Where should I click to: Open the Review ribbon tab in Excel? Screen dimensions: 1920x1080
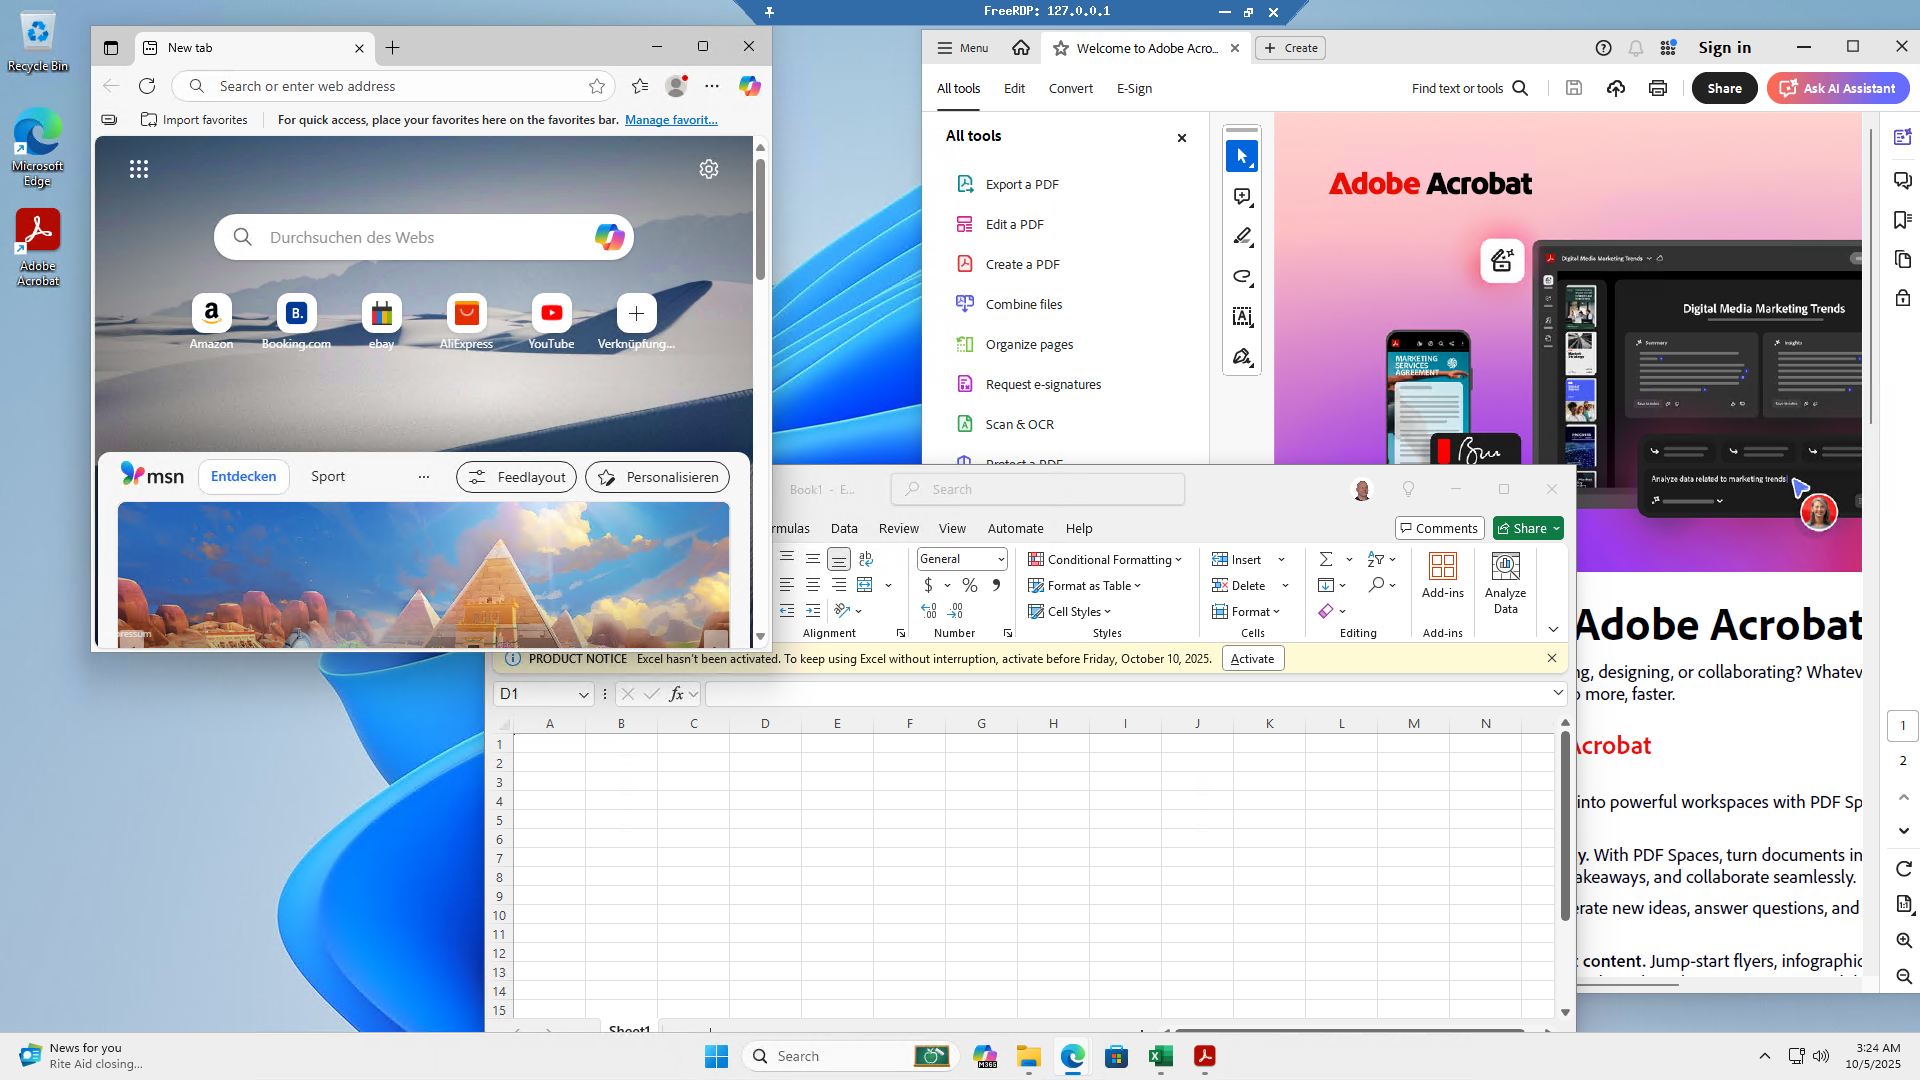pyautogui.click(x=898, y=528)
